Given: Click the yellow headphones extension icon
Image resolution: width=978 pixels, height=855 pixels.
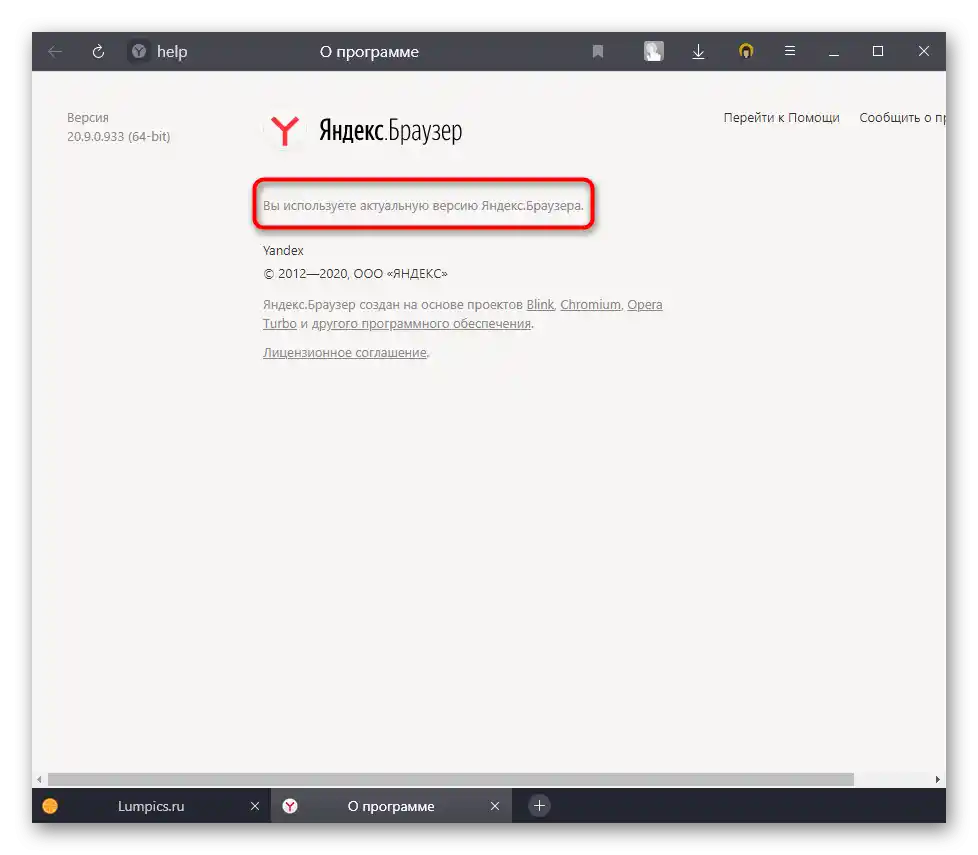Looking at the screenshot, I should pyautogui.click(x=746, y=51).
